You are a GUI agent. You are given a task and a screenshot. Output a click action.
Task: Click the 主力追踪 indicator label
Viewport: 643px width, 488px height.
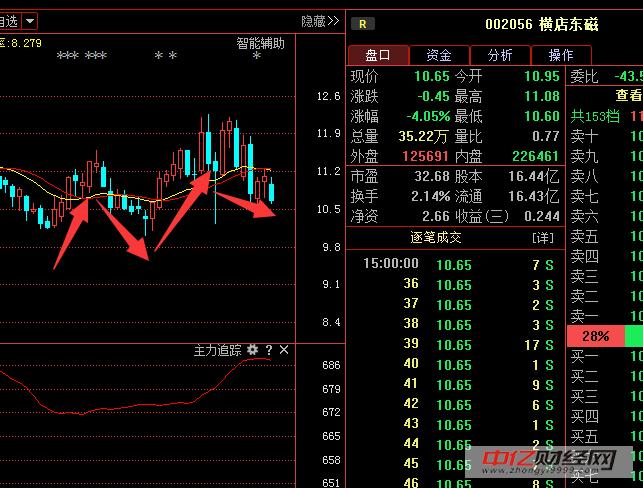pos(217,350)
